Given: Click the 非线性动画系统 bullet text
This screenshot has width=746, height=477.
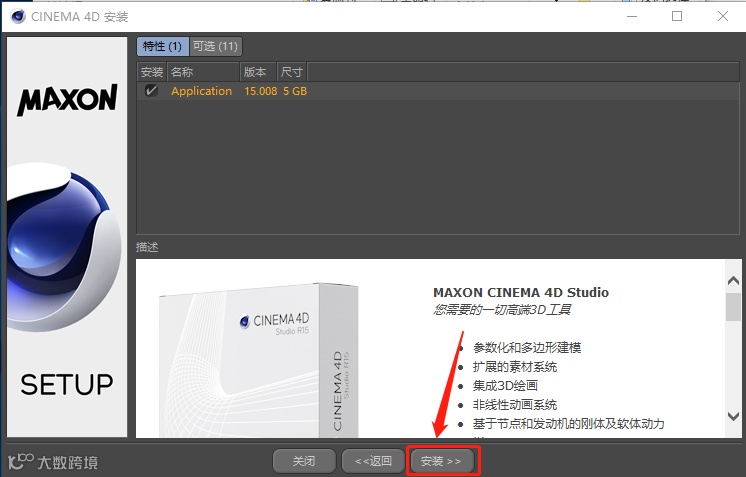Looking at the screenshot, I should click(x=515, y=405).
